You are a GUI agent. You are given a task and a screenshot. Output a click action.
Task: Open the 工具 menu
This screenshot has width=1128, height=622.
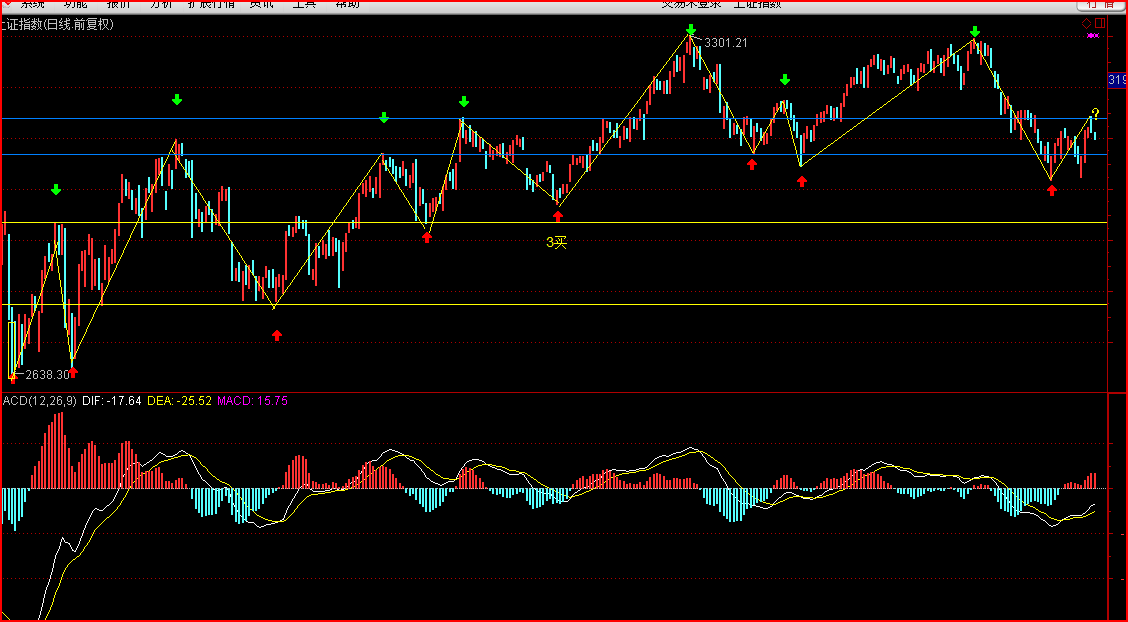(x=305, y=4)
